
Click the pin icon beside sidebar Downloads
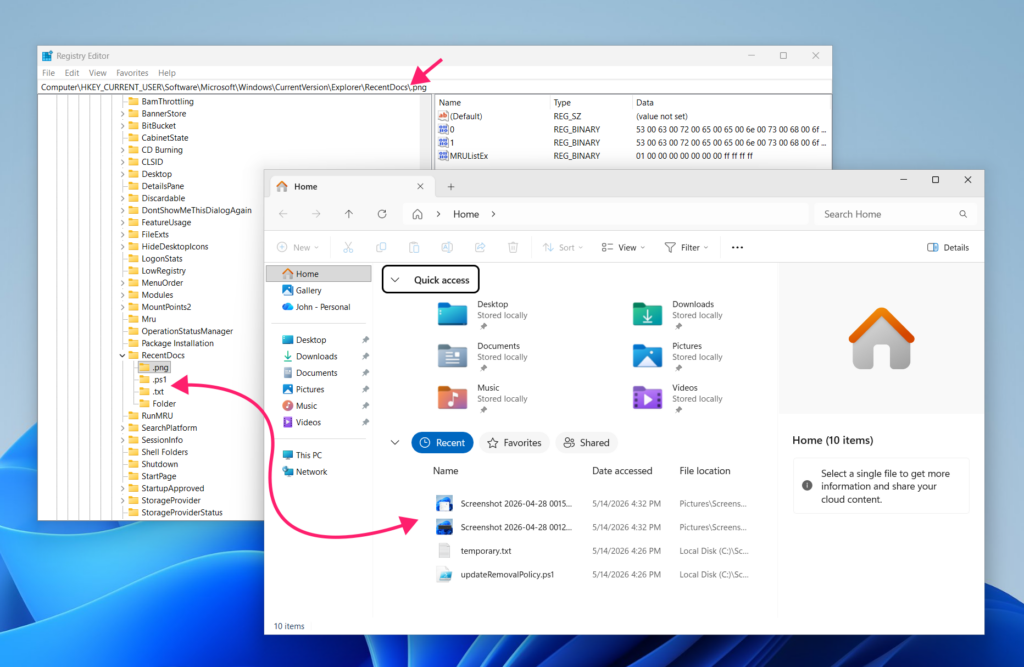[366, 357]
